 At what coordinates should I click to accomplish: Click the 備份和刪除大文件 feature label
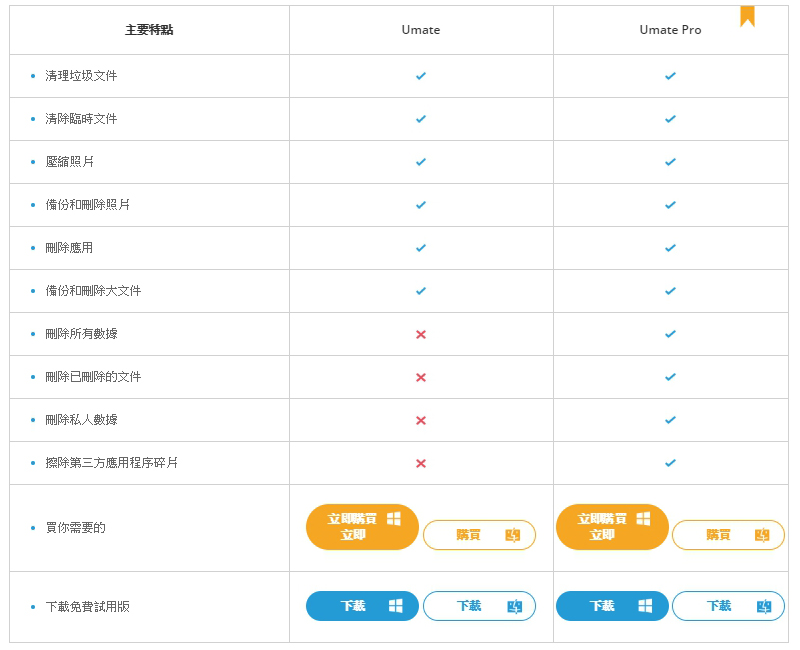(x=93, y=291)
